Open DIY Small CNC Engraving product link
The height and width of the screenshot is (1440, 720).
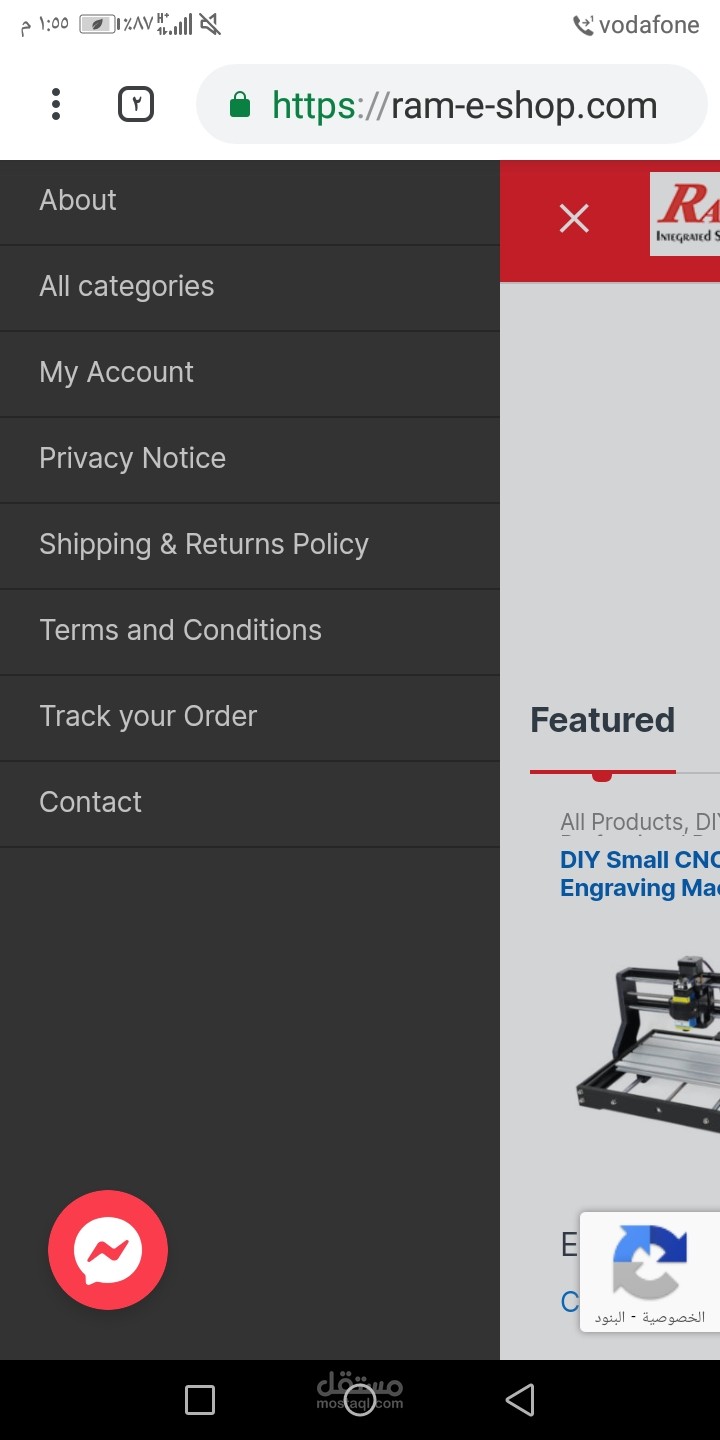coord(640,874)
